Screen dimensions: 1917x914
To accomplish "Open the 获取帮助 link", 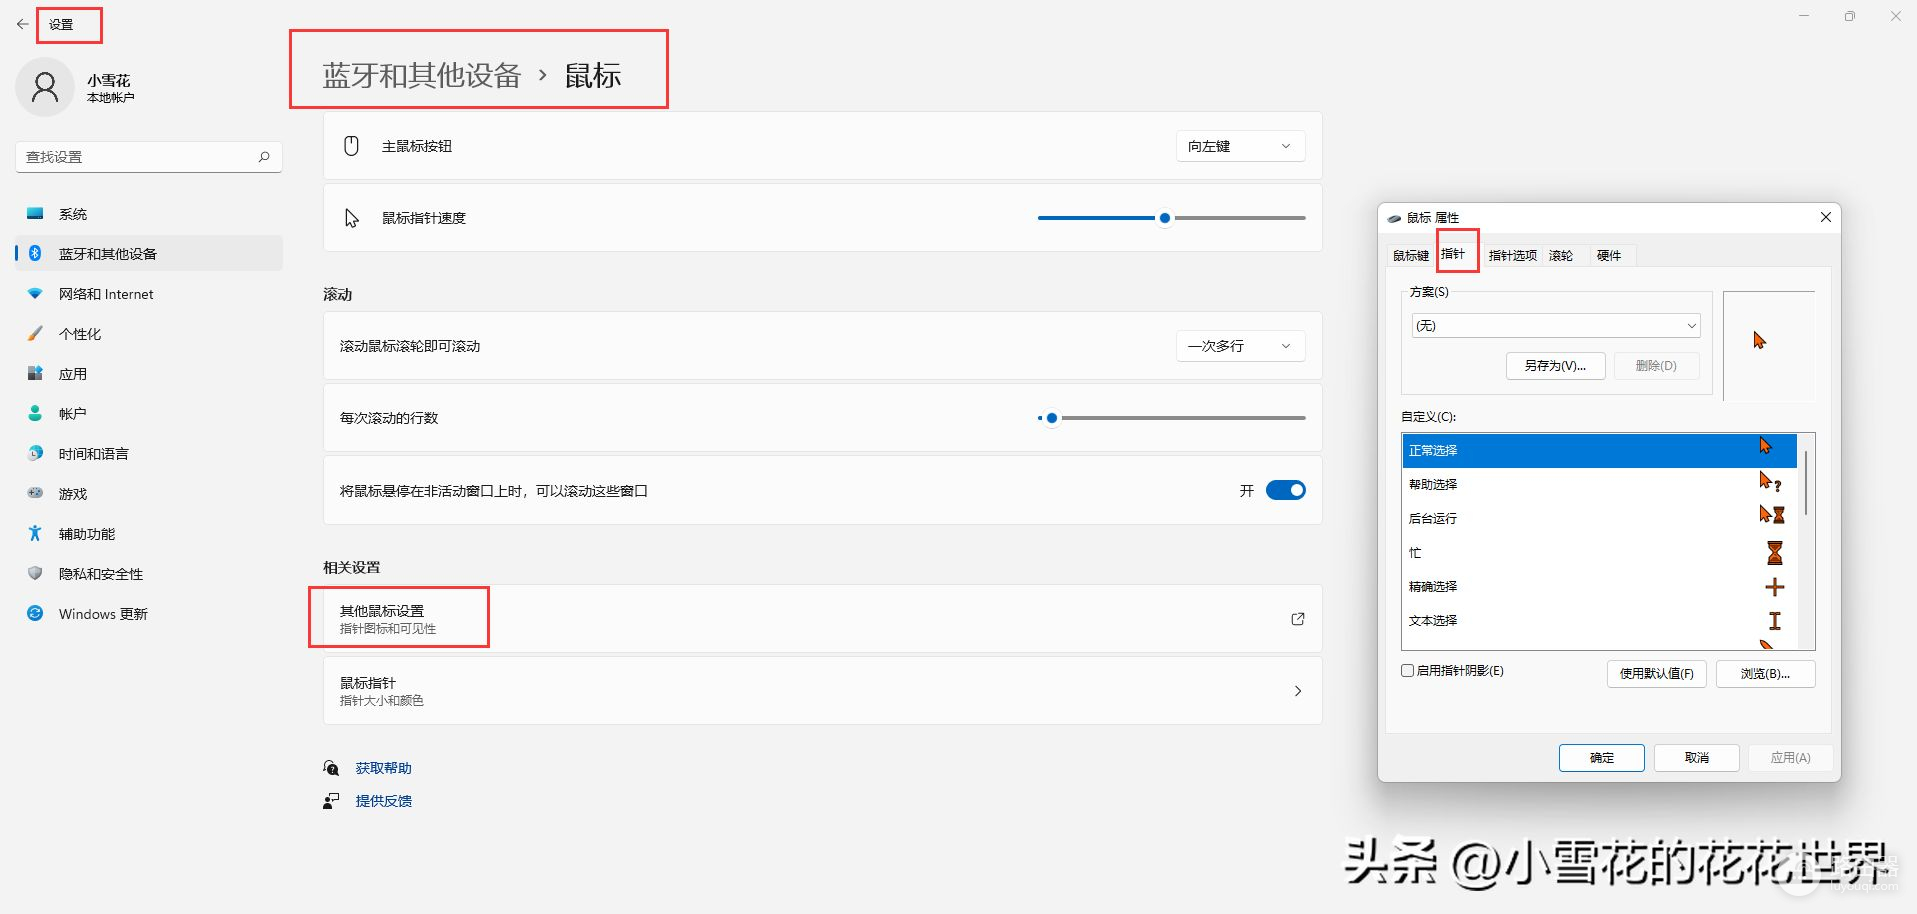I will (x=384, y=768).
